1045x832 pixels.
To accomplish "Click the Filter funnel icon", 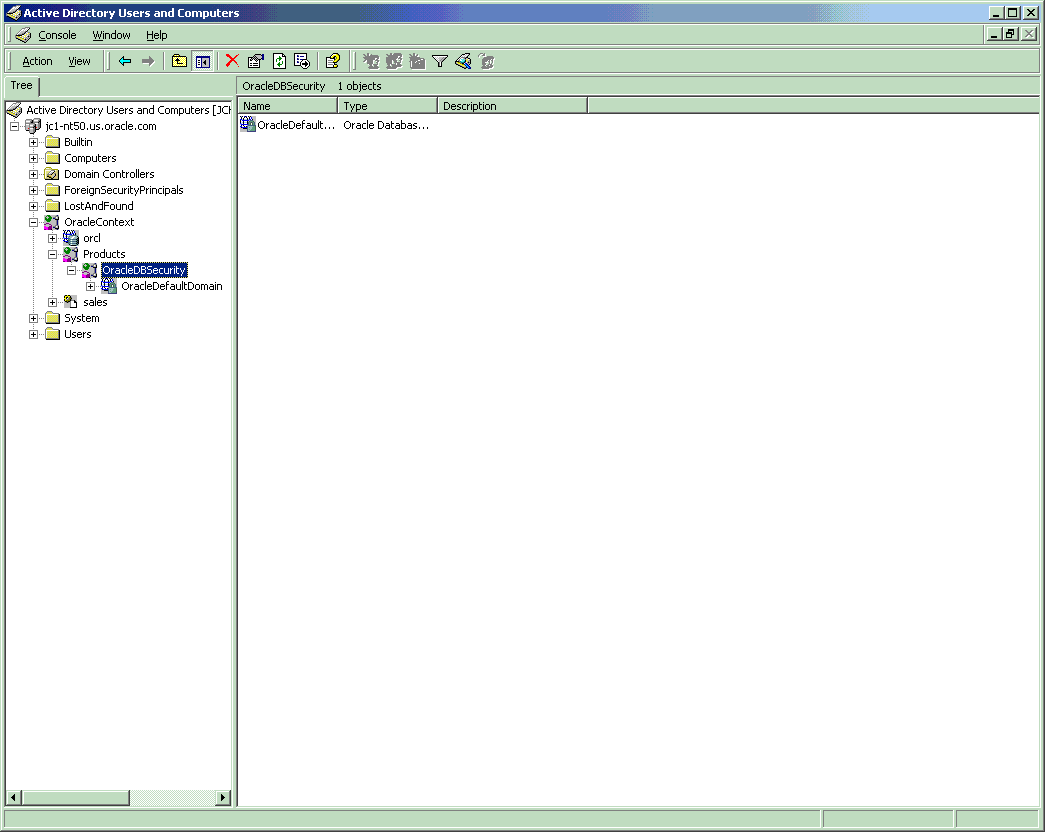I will pyautogui.click(x=440, y=61).
